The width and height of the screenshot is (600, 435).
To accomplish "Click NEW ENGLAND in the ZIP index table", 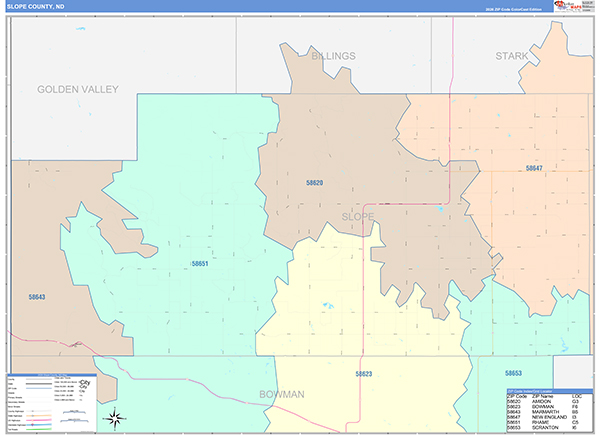I will 549,417.
